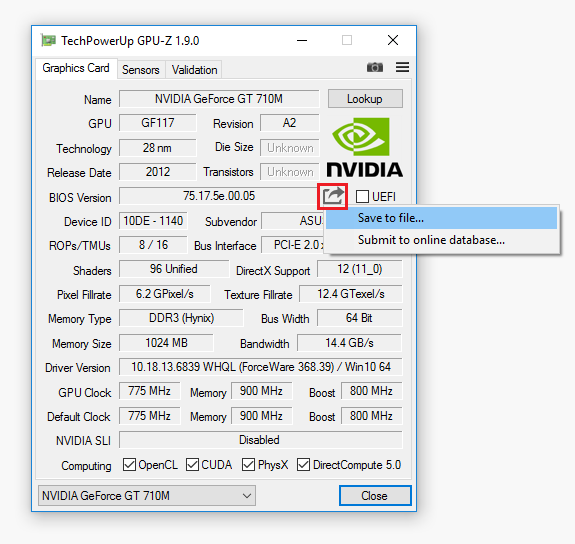Image resolution: width=575 pixels, height=544 pixels.
Task: Toggle the PhysX checkbox
Action: (248, 464)
